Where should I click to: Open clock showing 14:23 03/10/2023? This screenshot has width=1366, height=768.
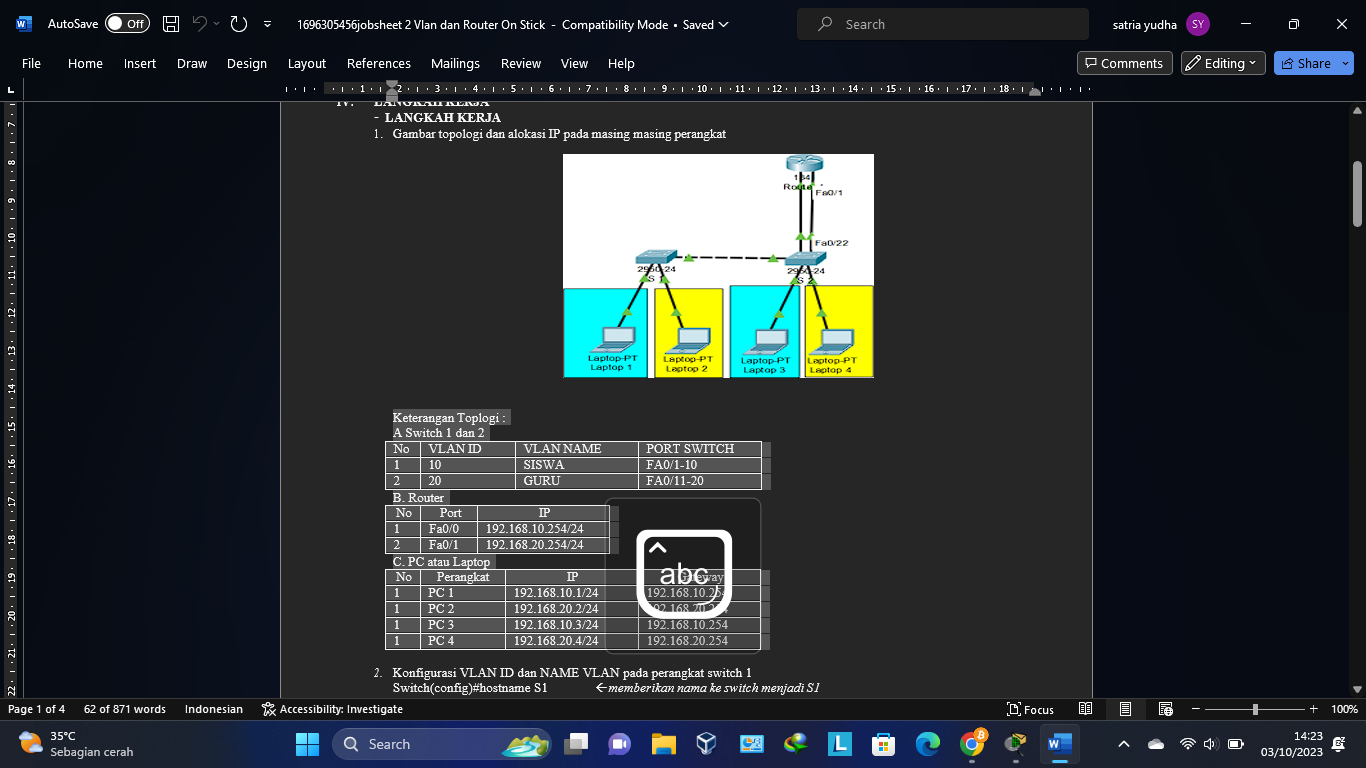[x=1292, y=744]
